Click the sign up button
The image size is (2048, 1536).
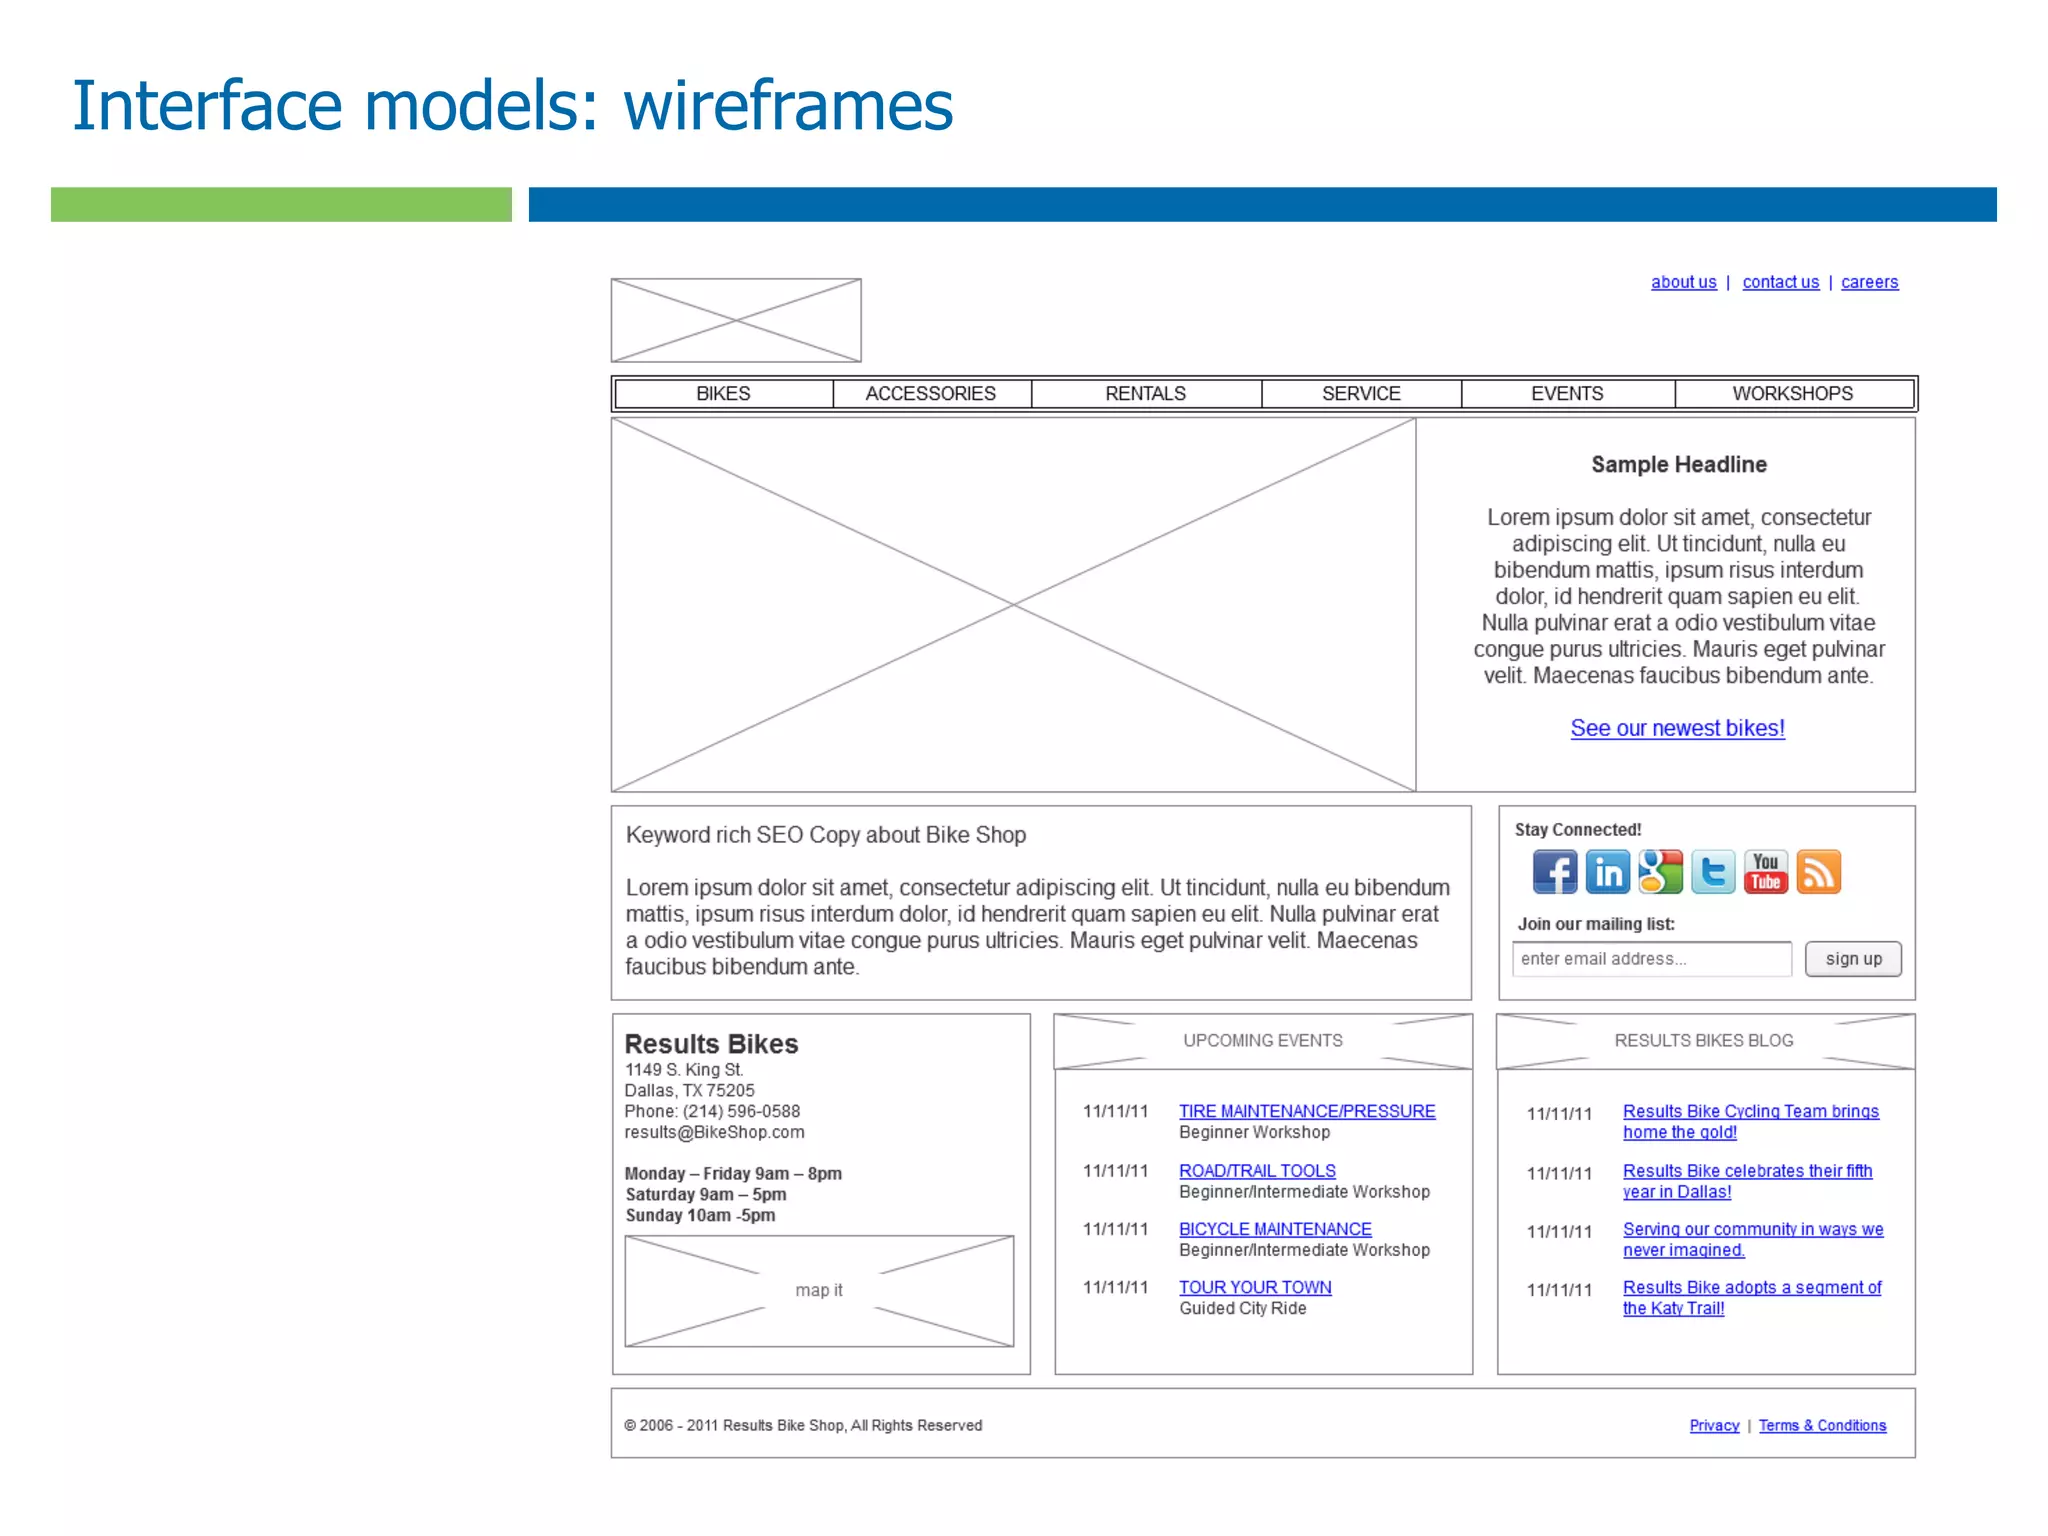tap(1853, 959)
